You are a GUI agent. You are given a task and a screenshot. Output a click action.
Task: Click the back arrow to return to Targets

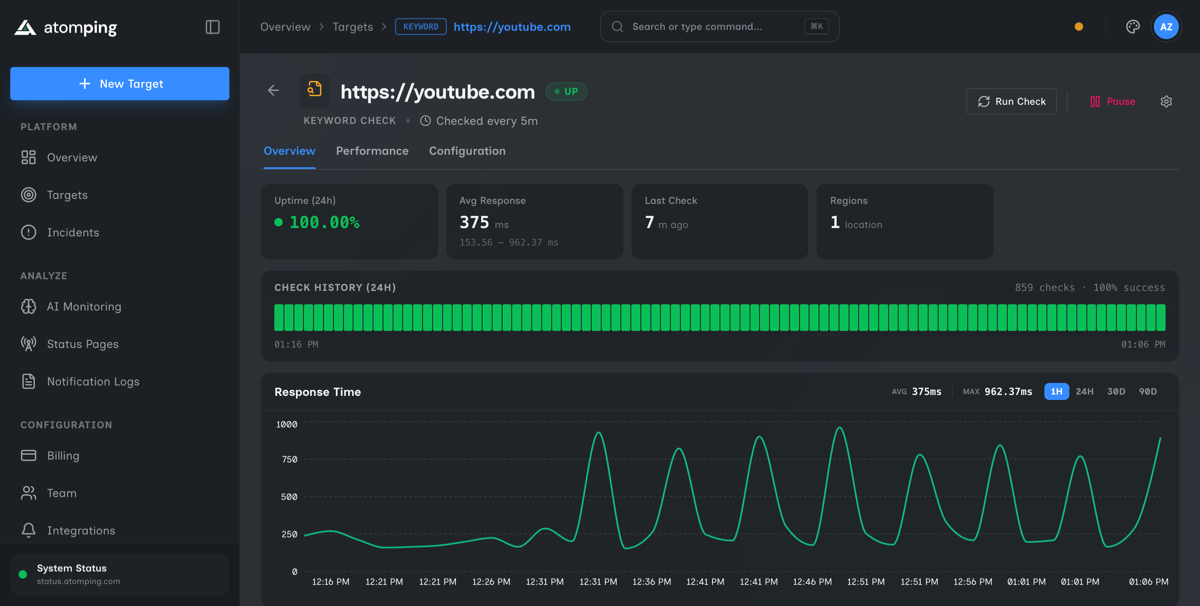(272, 90)
